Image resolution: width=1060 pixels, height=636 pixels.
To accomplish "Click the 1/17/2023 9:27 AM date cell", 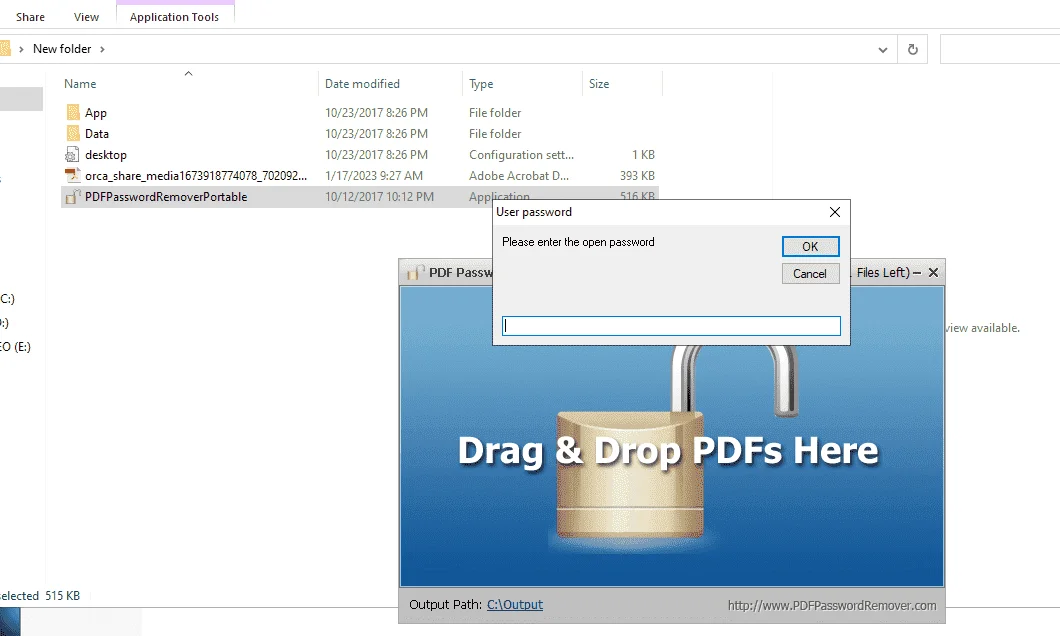I will [x=374, y=176].
